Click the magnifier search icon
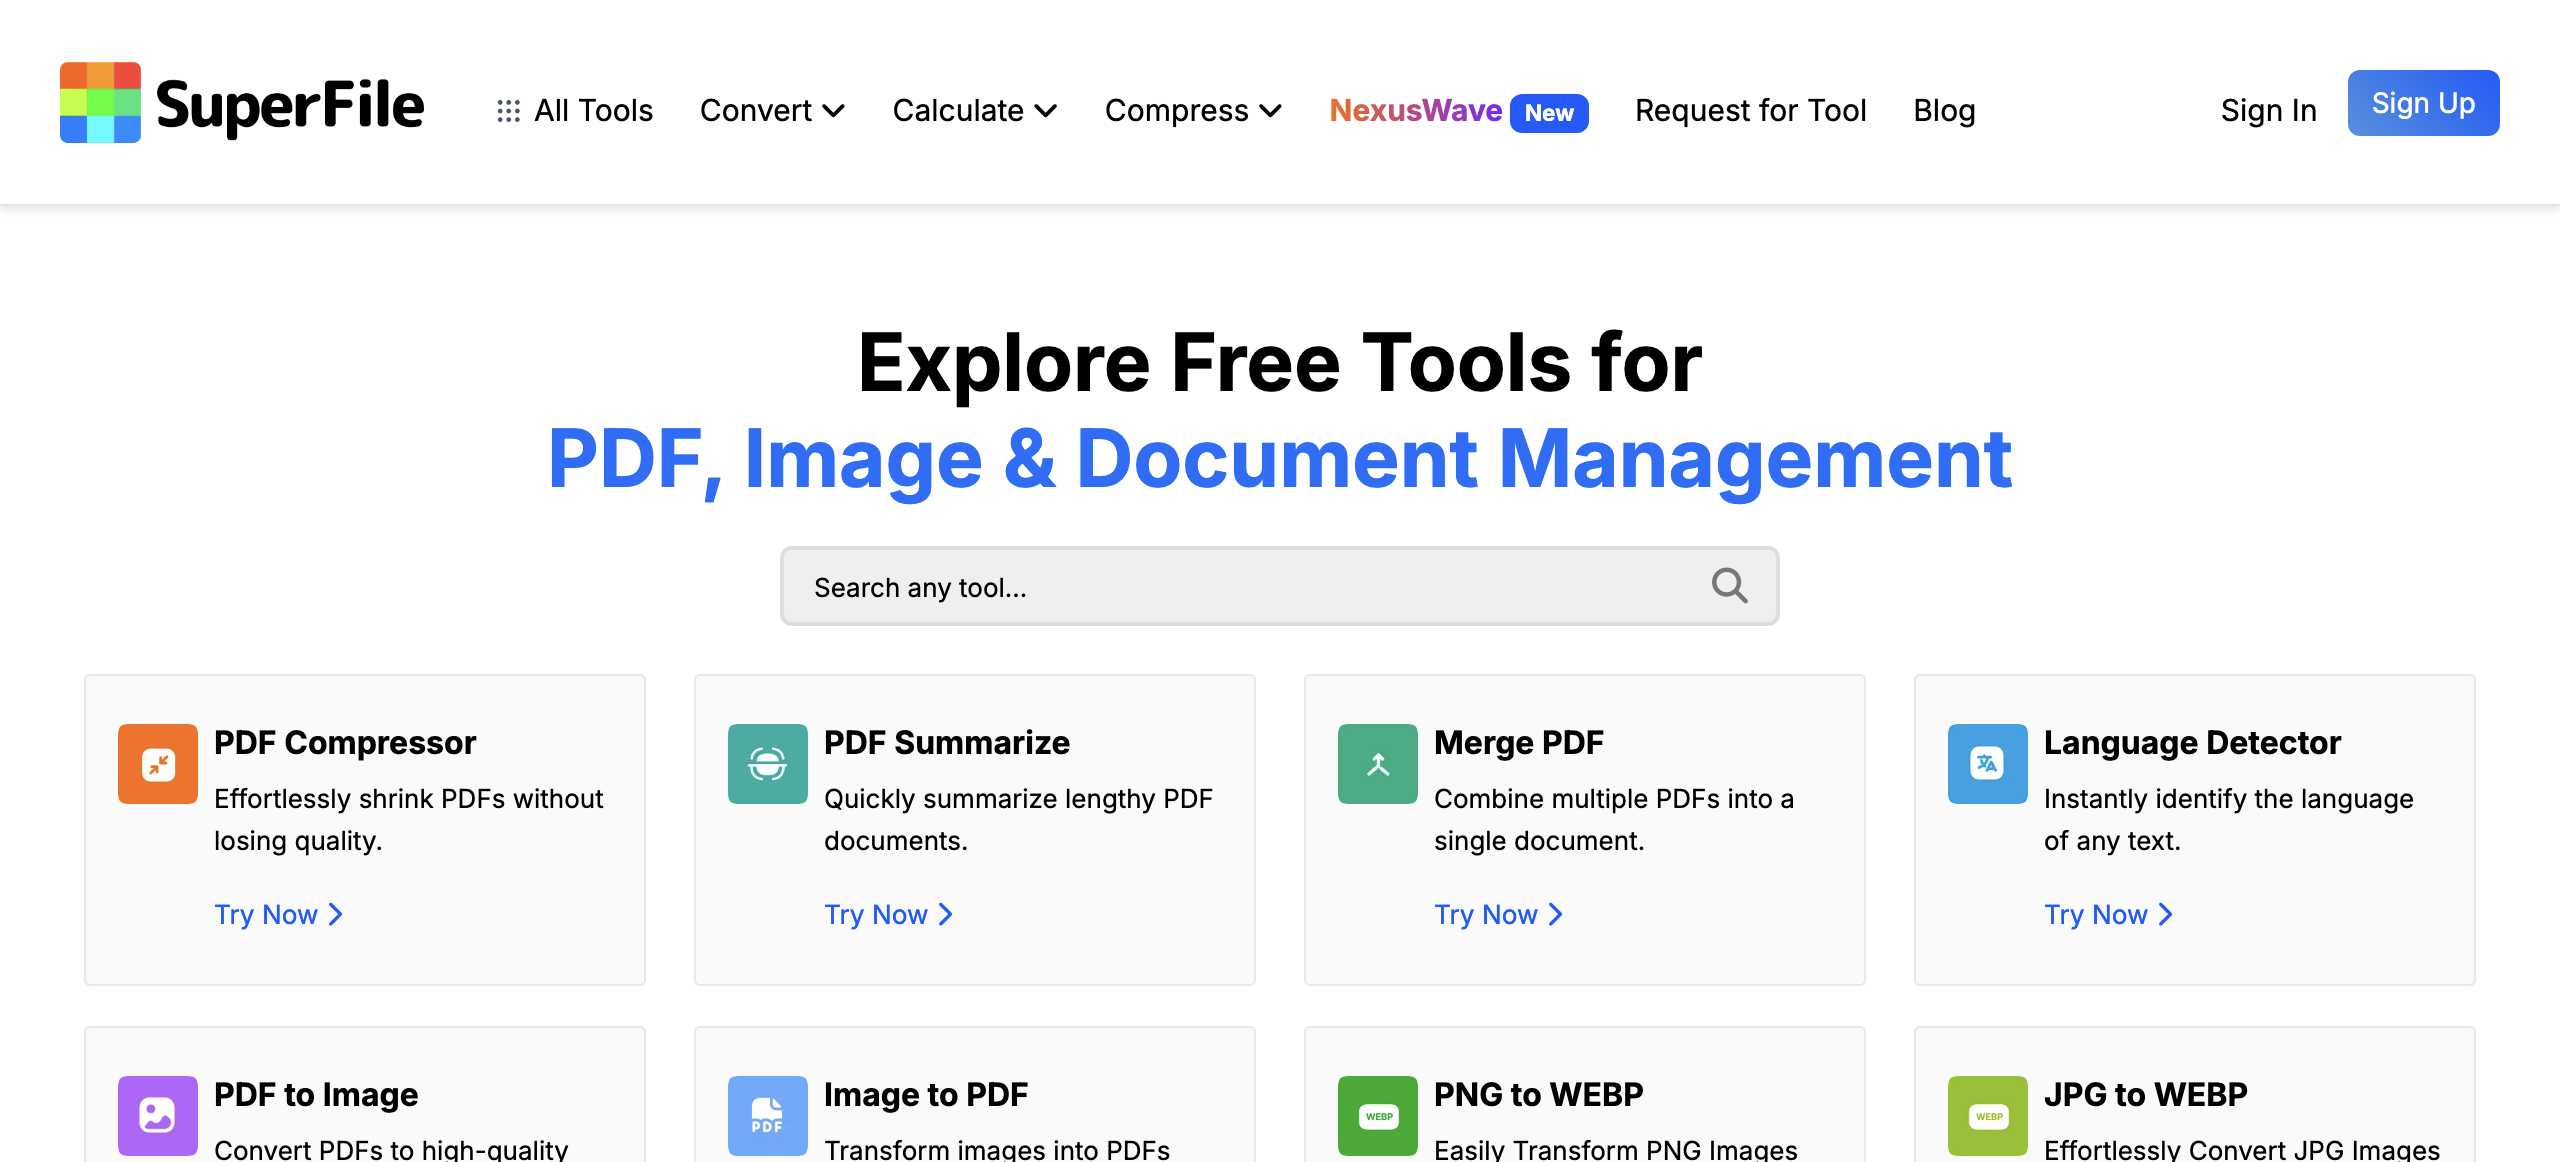The height and width of the screenshot is (1162, 2560). click(1729, 586)
